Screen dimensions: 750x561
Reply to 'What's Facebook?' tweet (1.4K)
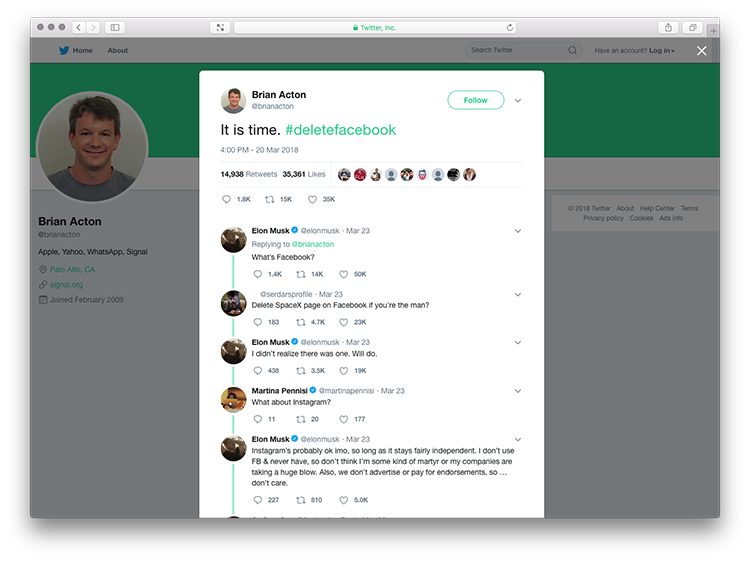tap(267, 274)
